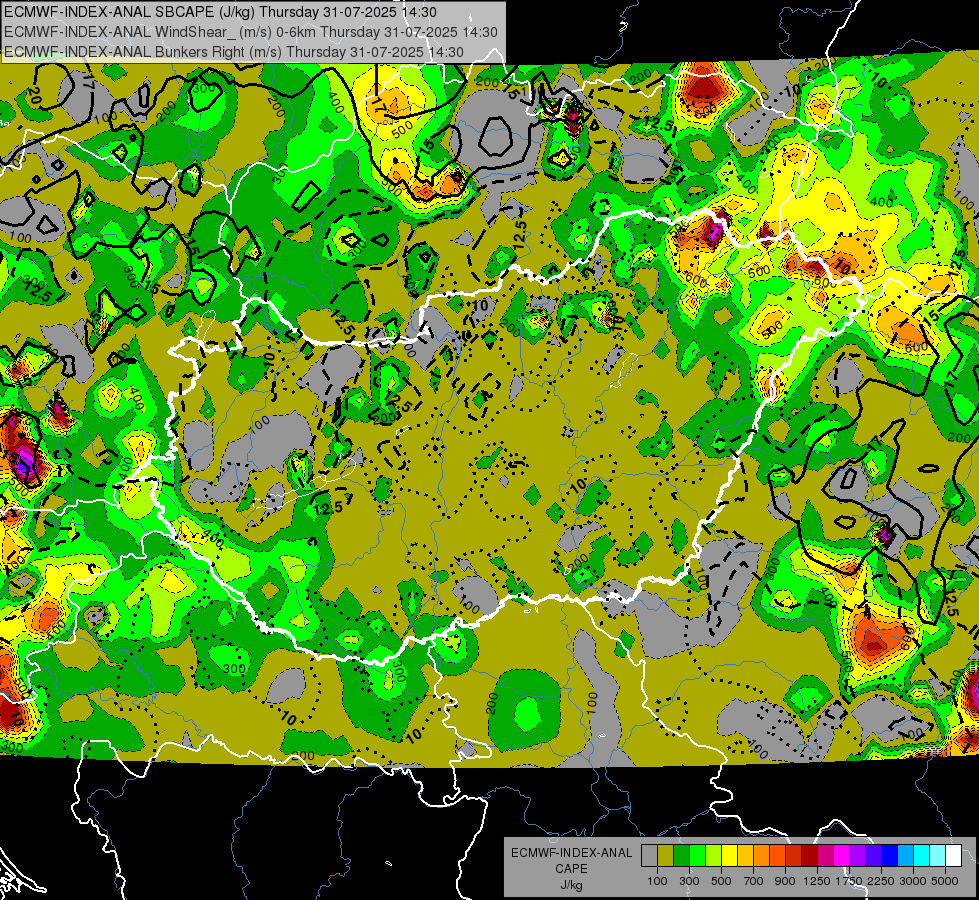The width and height of the screenshot is (979, 900).
Task: Click the WindShear 0-6km title line
Action: (x=250, y=32)
